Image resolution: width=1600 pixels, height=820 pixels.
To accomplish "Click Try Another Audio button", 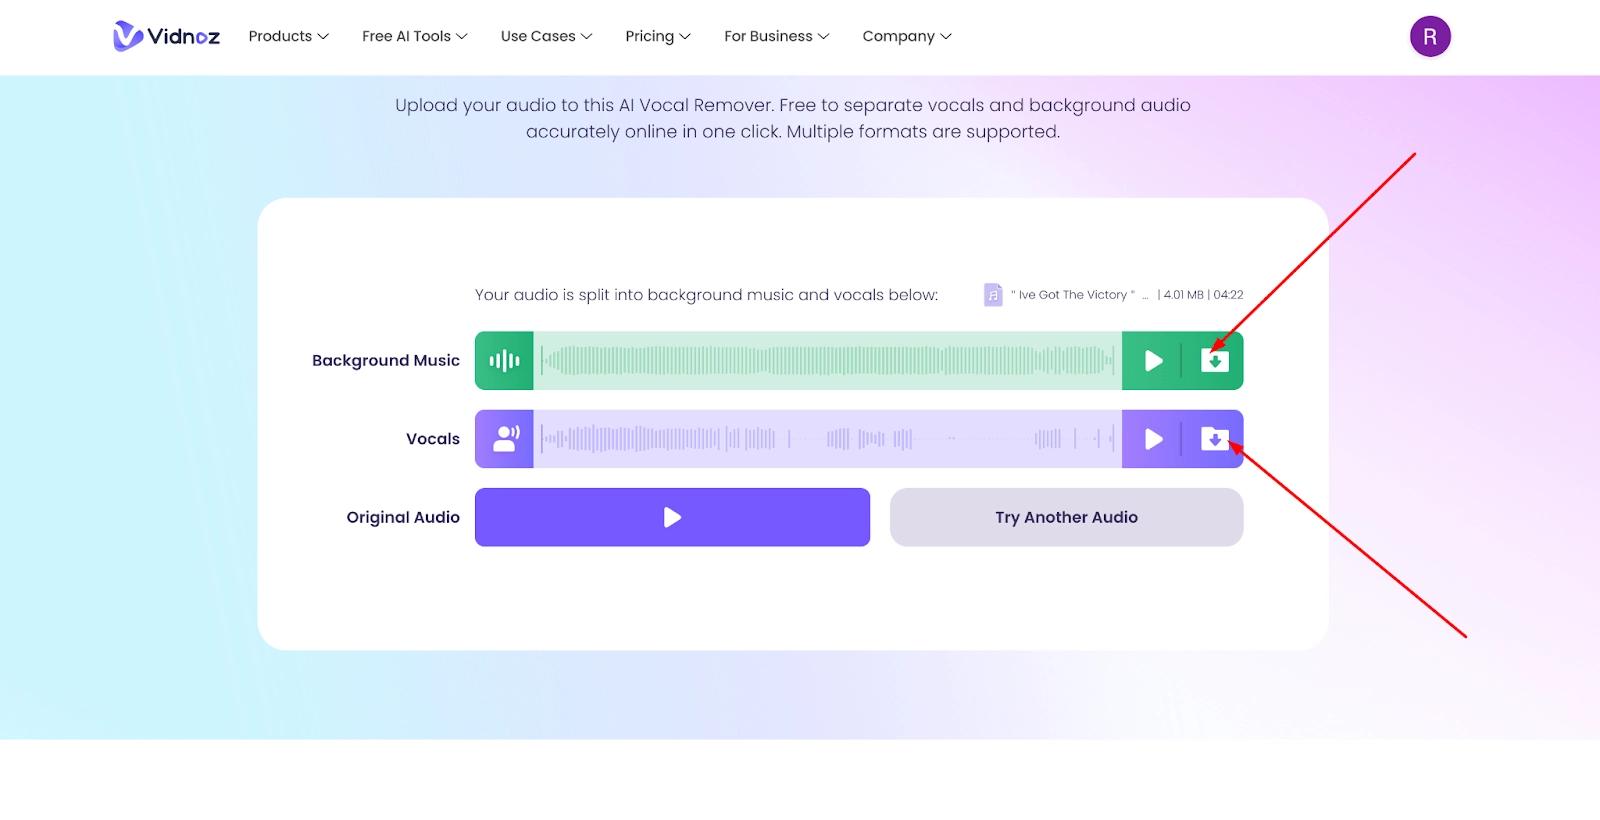I will click(x=1066, y=517).
